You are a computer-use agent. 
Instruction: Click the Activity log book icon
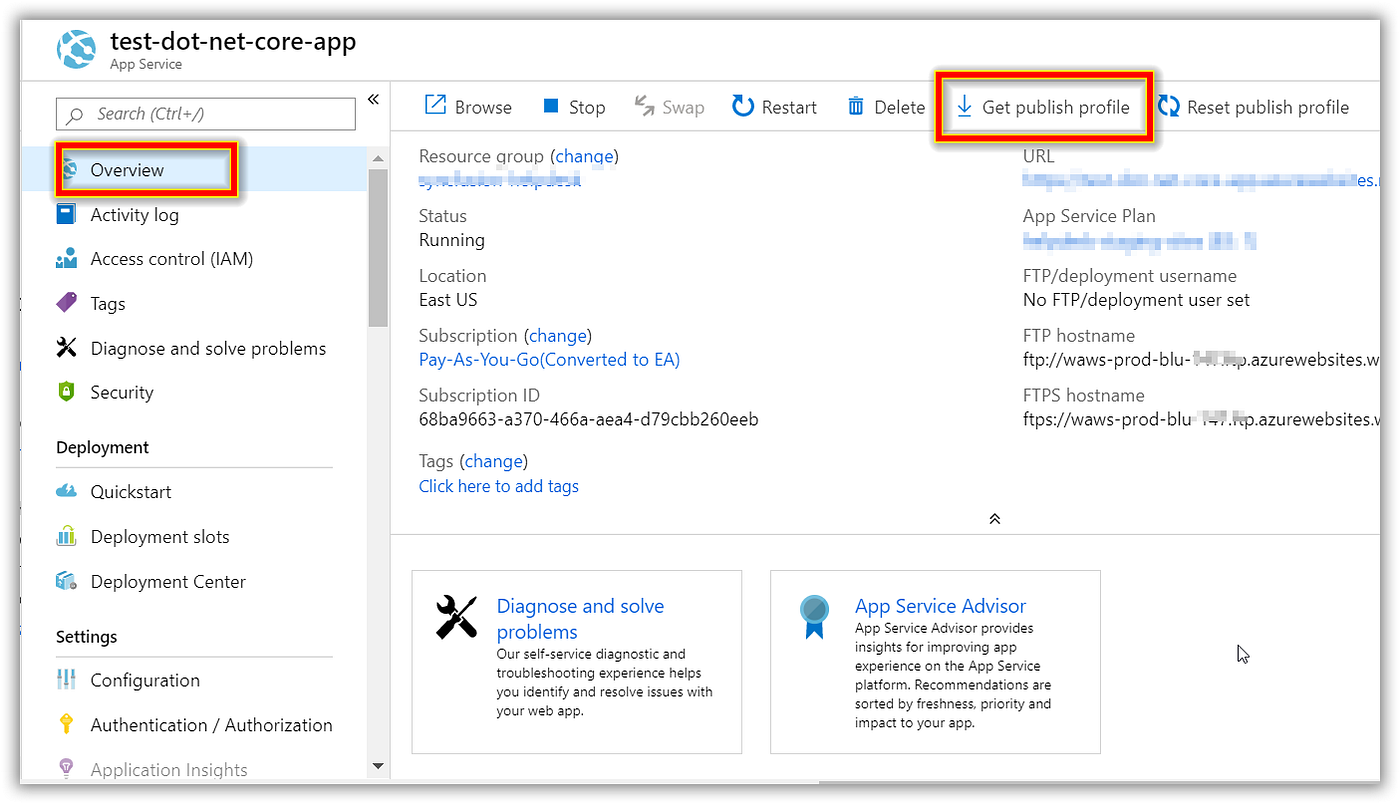[66, 214]
